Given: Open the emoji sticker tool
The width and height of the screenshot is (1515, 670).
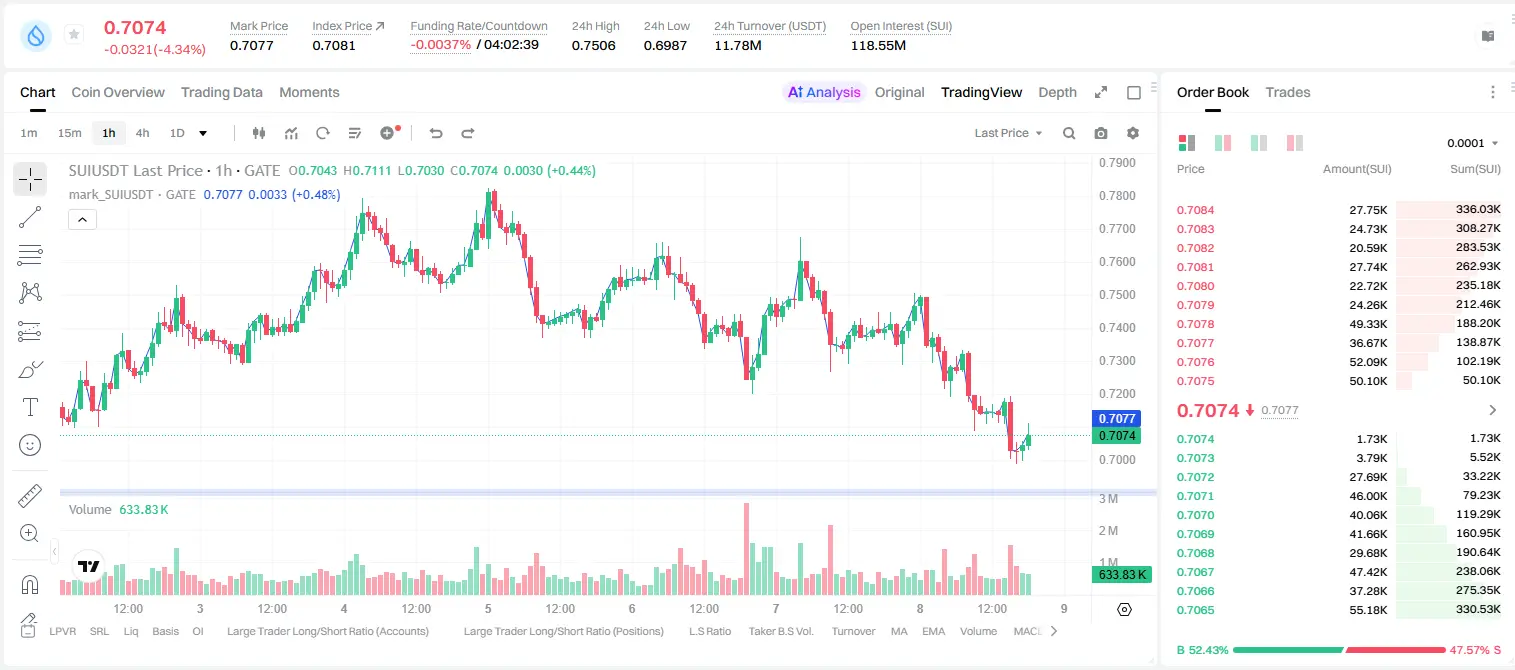Looking at the screenshot, I should 30,445.
